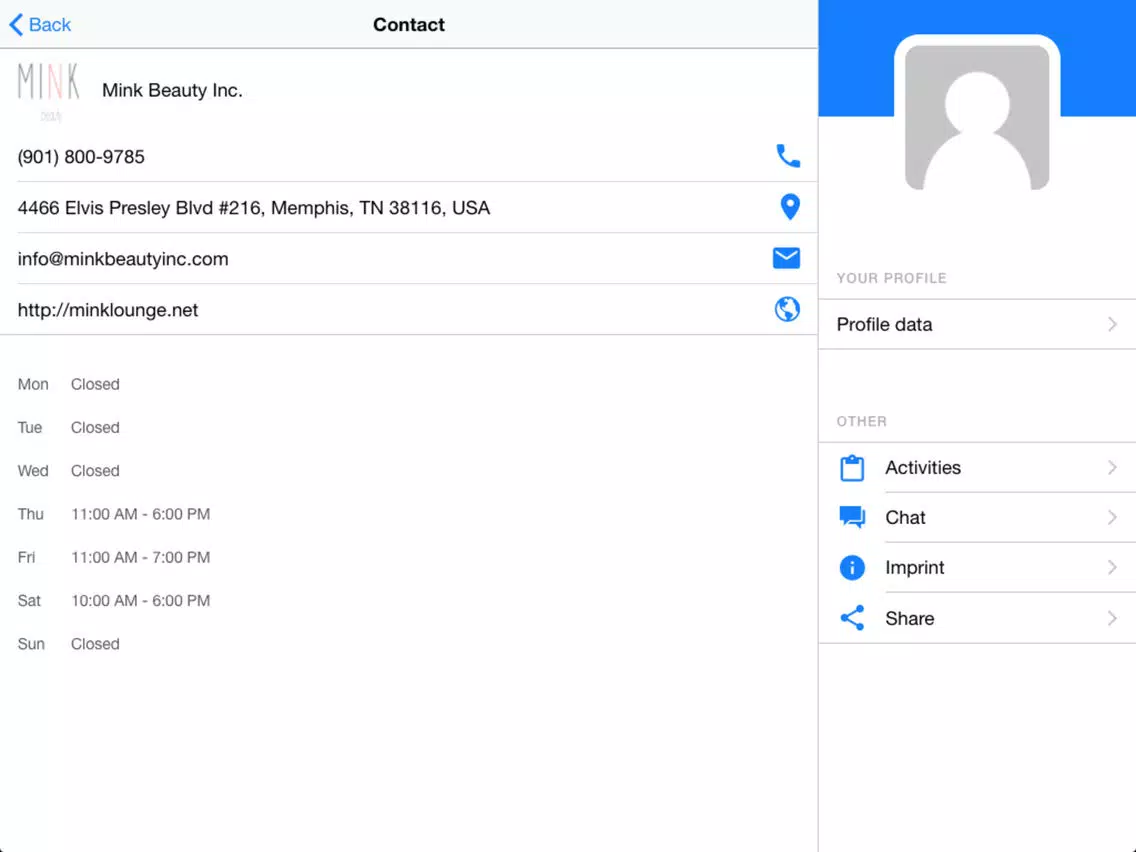Tap the gray profile avatar placeholder
This screenshot has width=1136, height=852.
[977, 117]
